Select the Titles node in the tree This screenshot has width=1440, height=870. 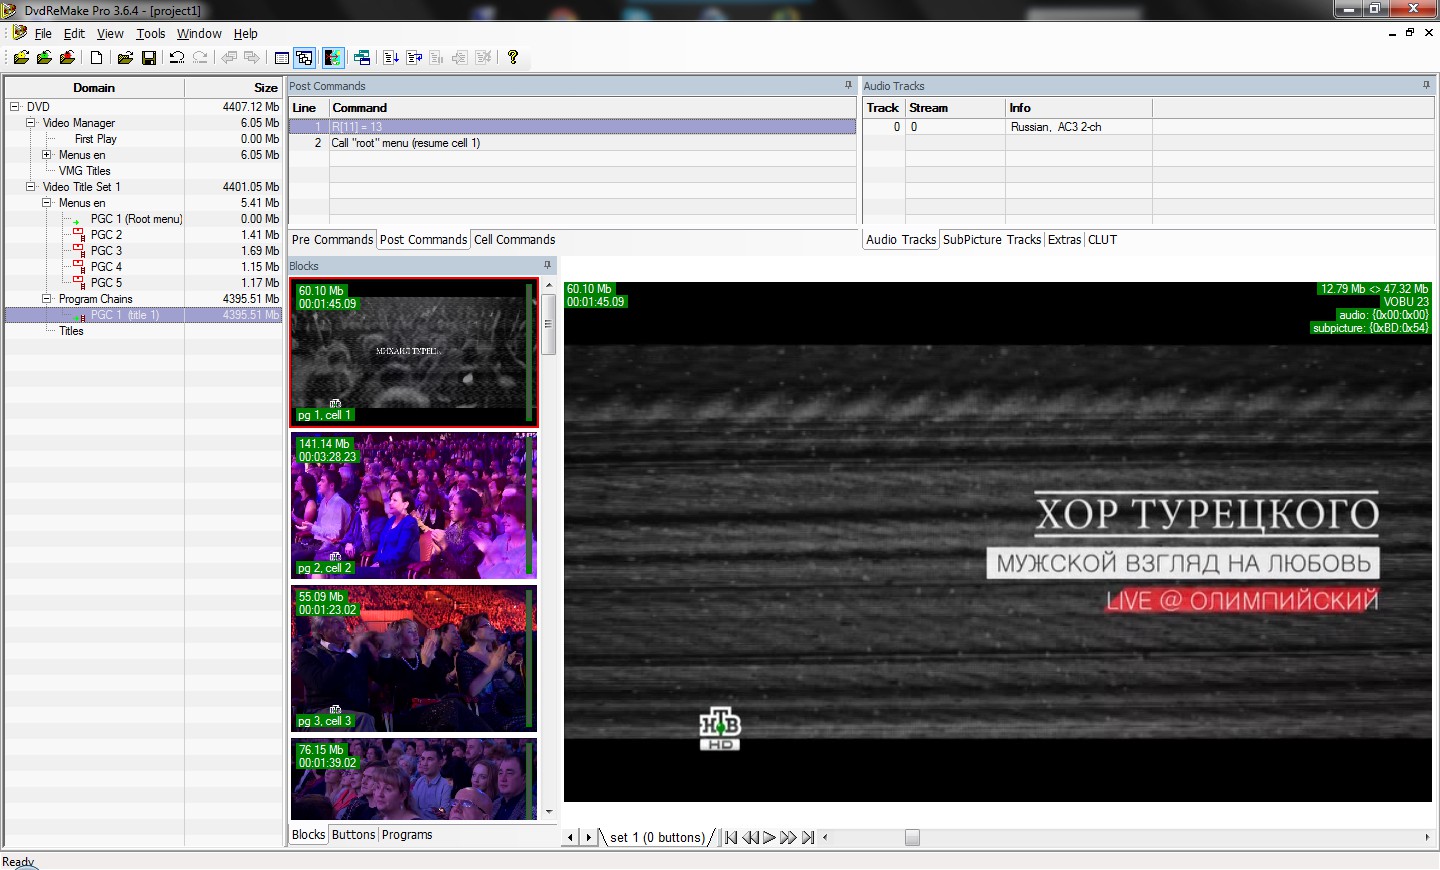click(x=71, y=331)
